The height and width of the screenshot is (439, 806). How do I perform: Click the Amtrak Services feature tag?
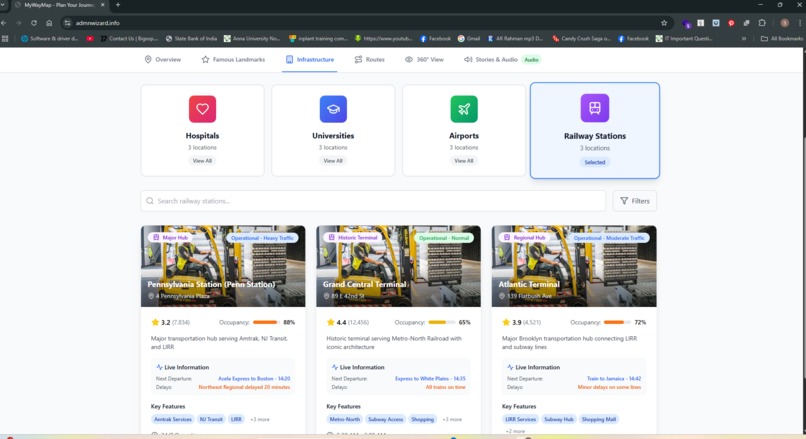click(x=173, y=419)
